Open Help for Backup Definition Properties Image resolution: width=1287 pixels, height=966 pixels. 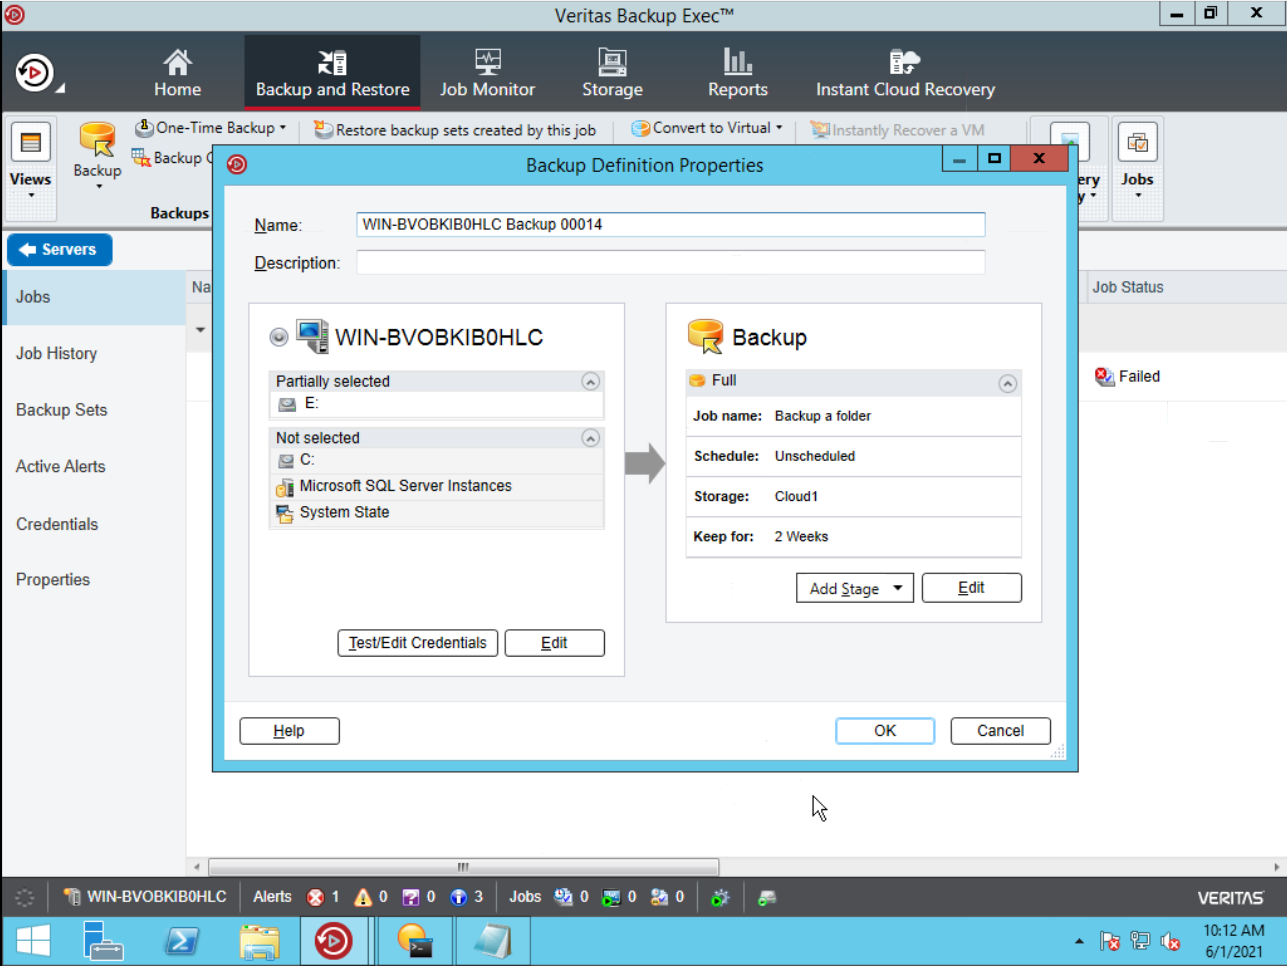point(289,731)
